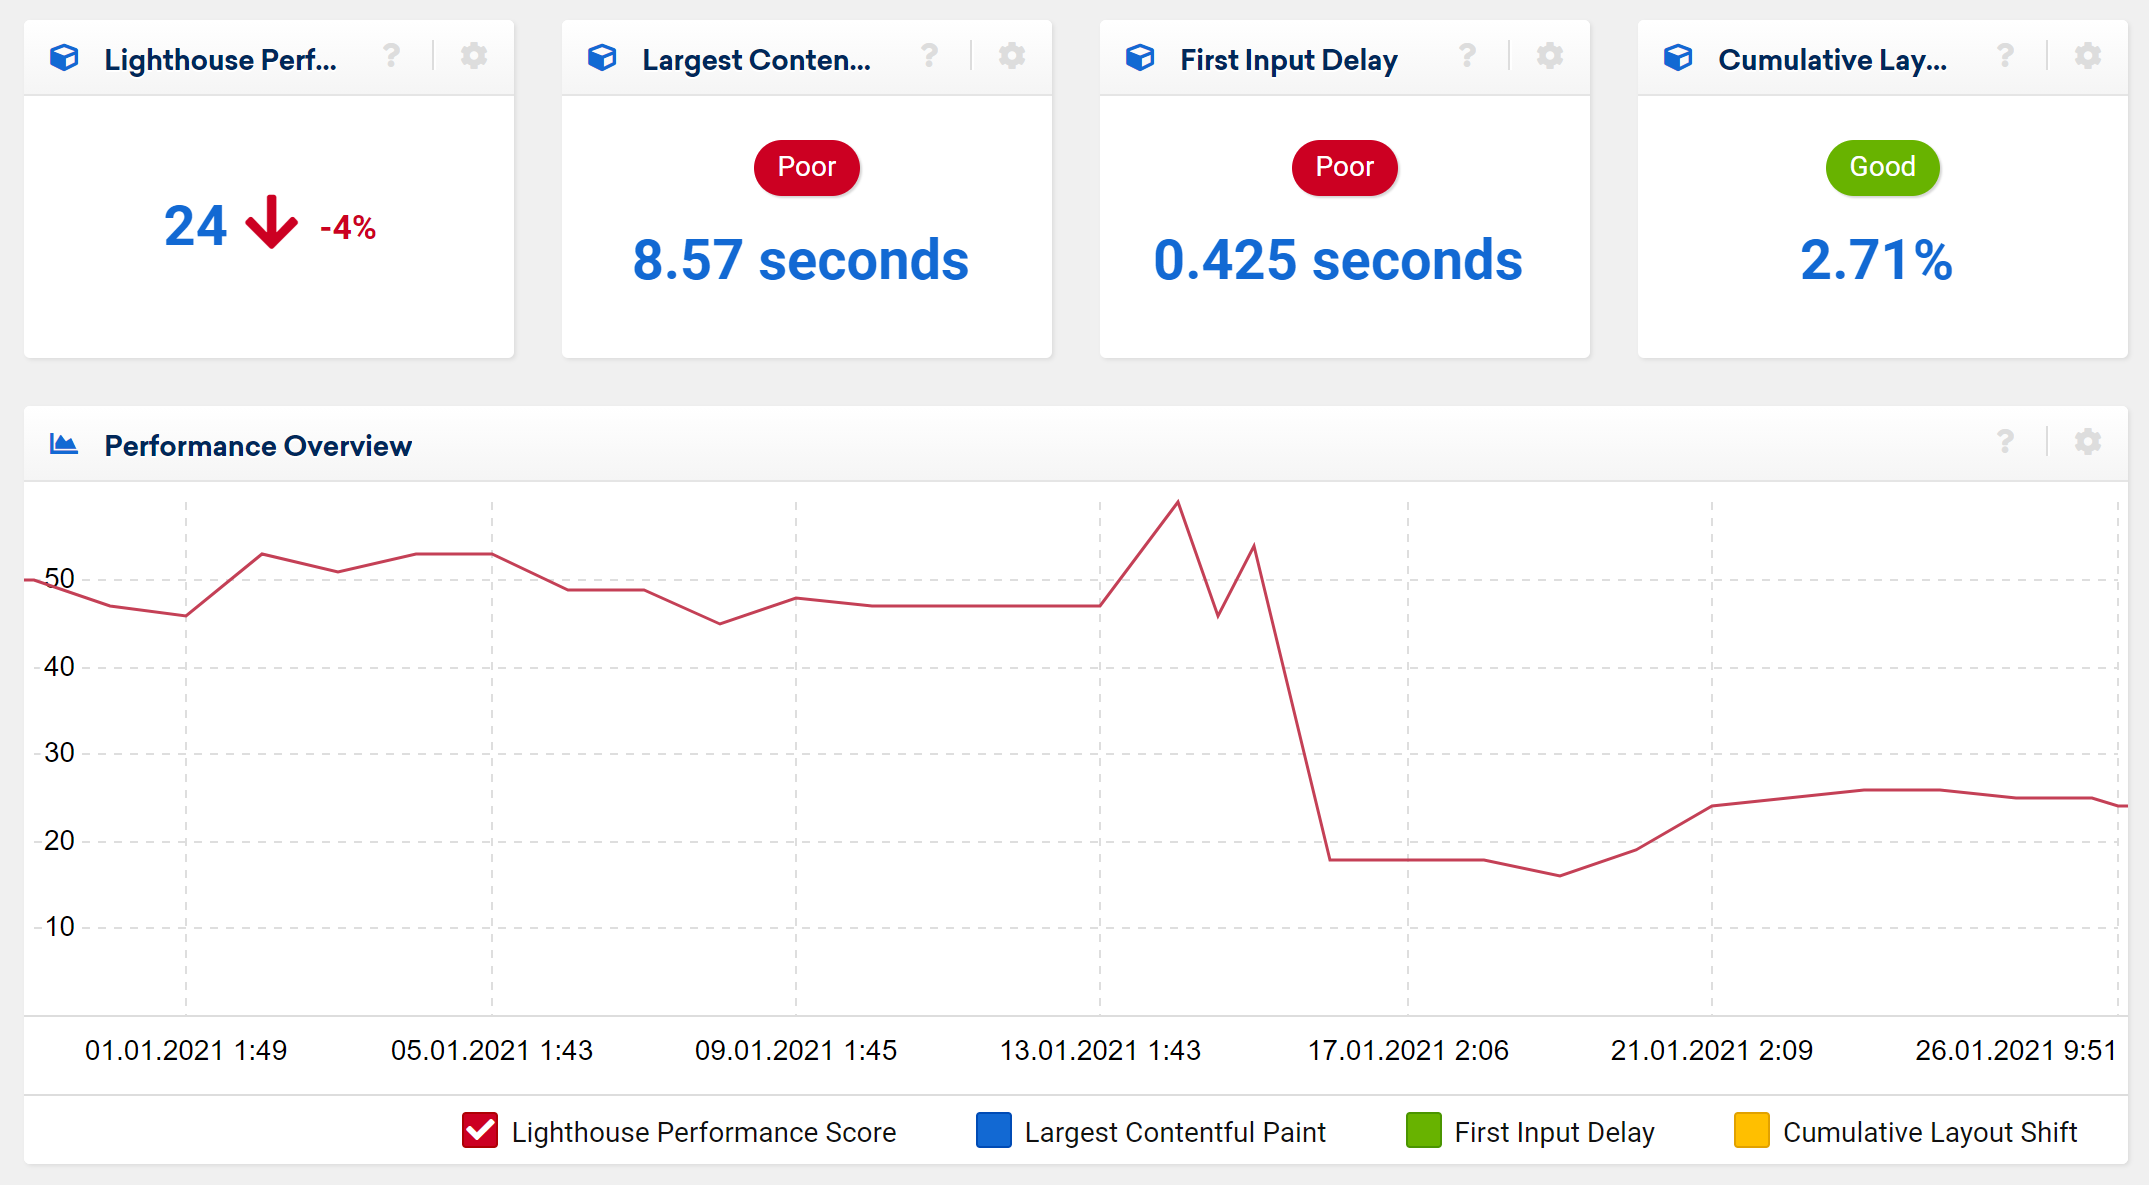Click the Lighthouse Perf... card title

coord(220,60)
